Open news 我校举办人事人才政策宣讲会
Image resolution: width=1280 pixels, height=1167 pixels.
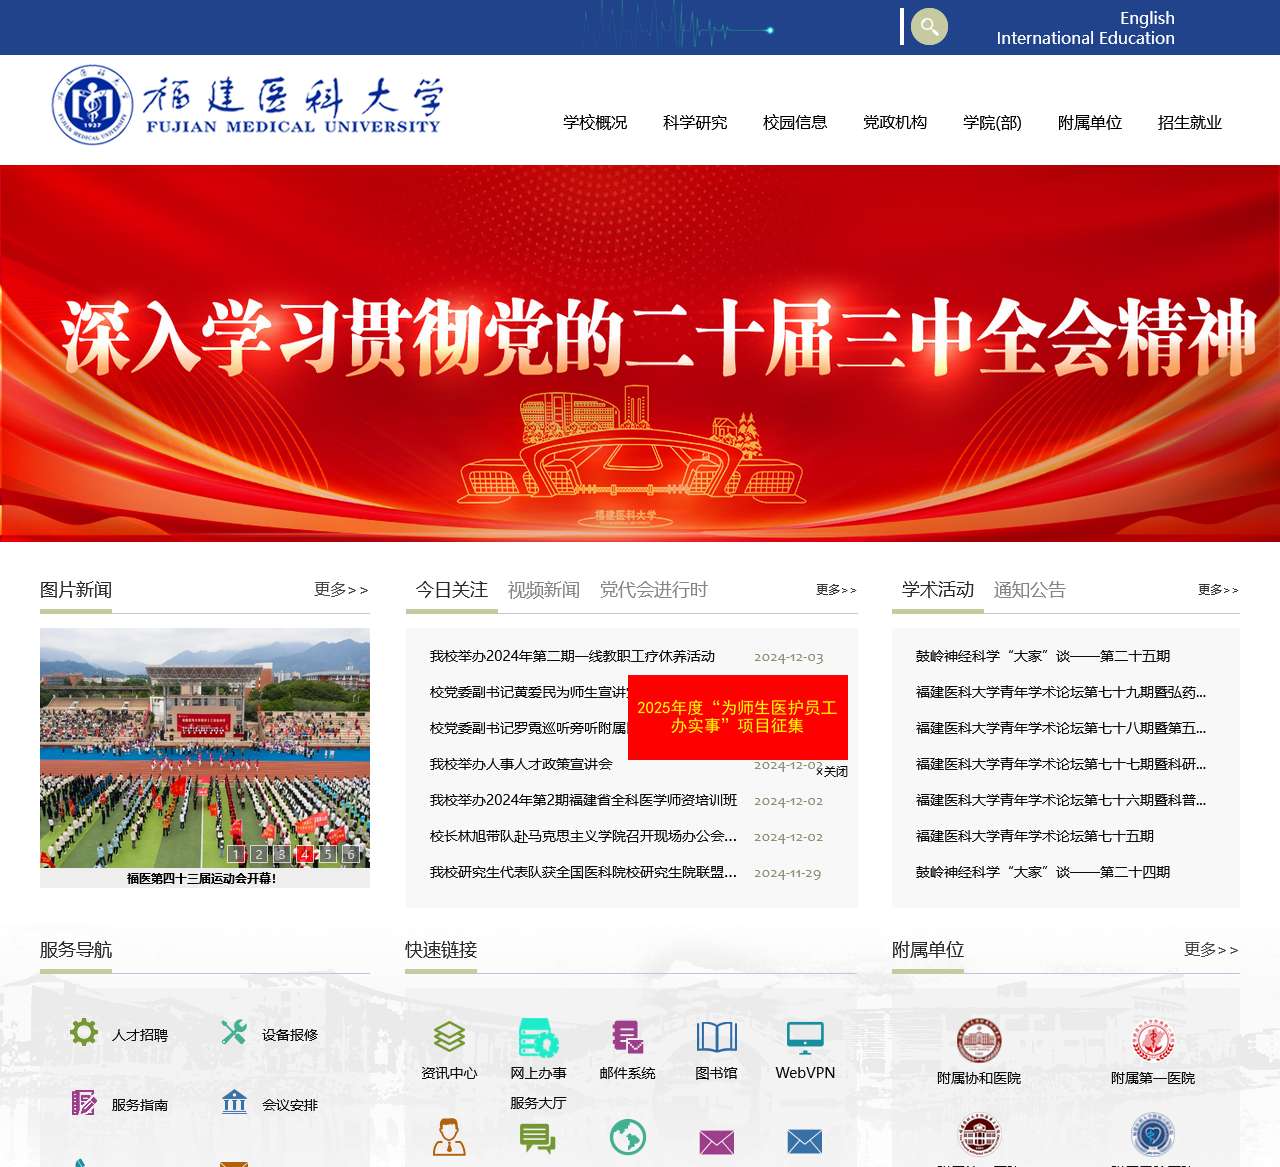click(521, 765)
